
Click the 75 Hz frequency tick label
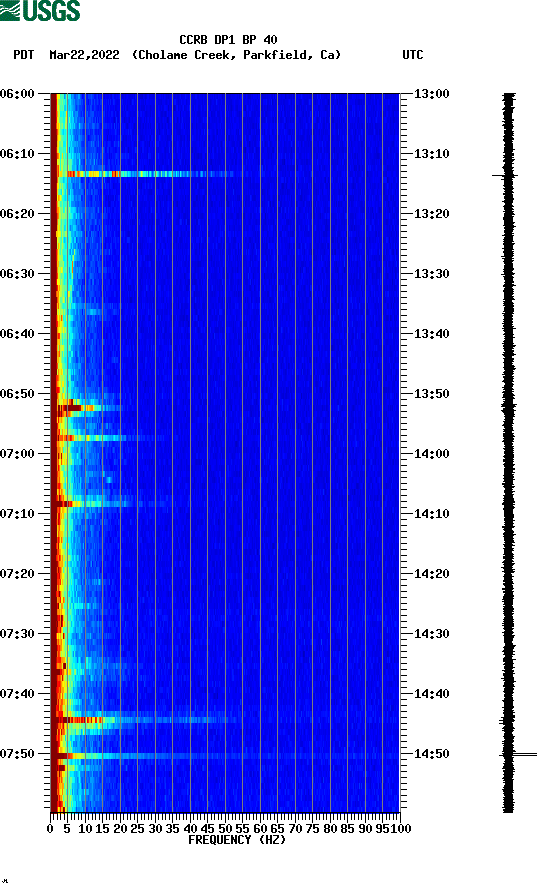click(x=312, y=829)
